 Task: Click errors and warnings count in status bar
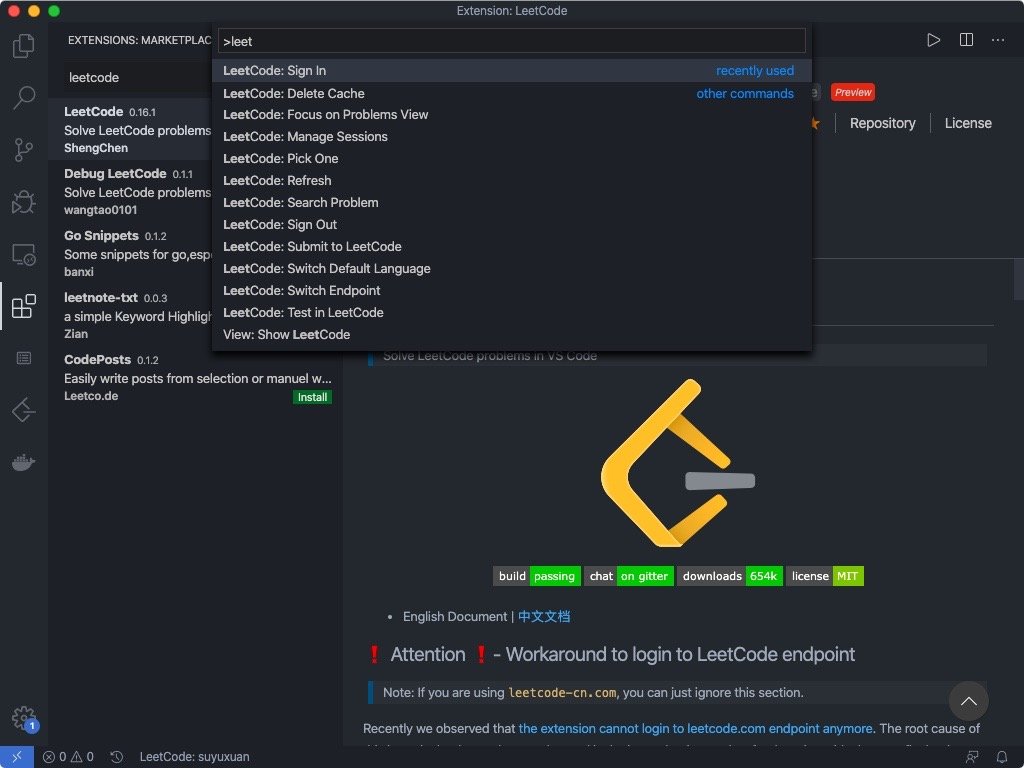click(x=68, y=757)
